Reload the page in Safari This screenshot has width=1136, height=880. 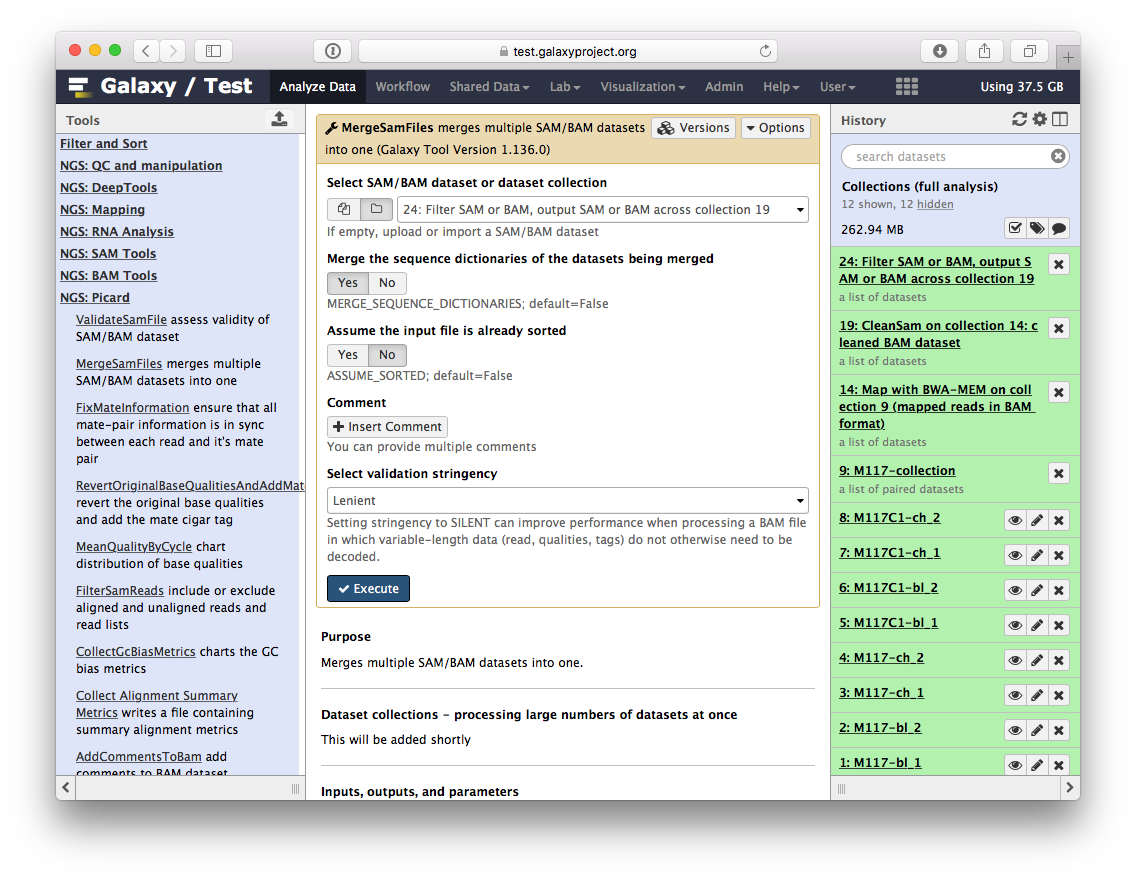[x=765, y=51]
